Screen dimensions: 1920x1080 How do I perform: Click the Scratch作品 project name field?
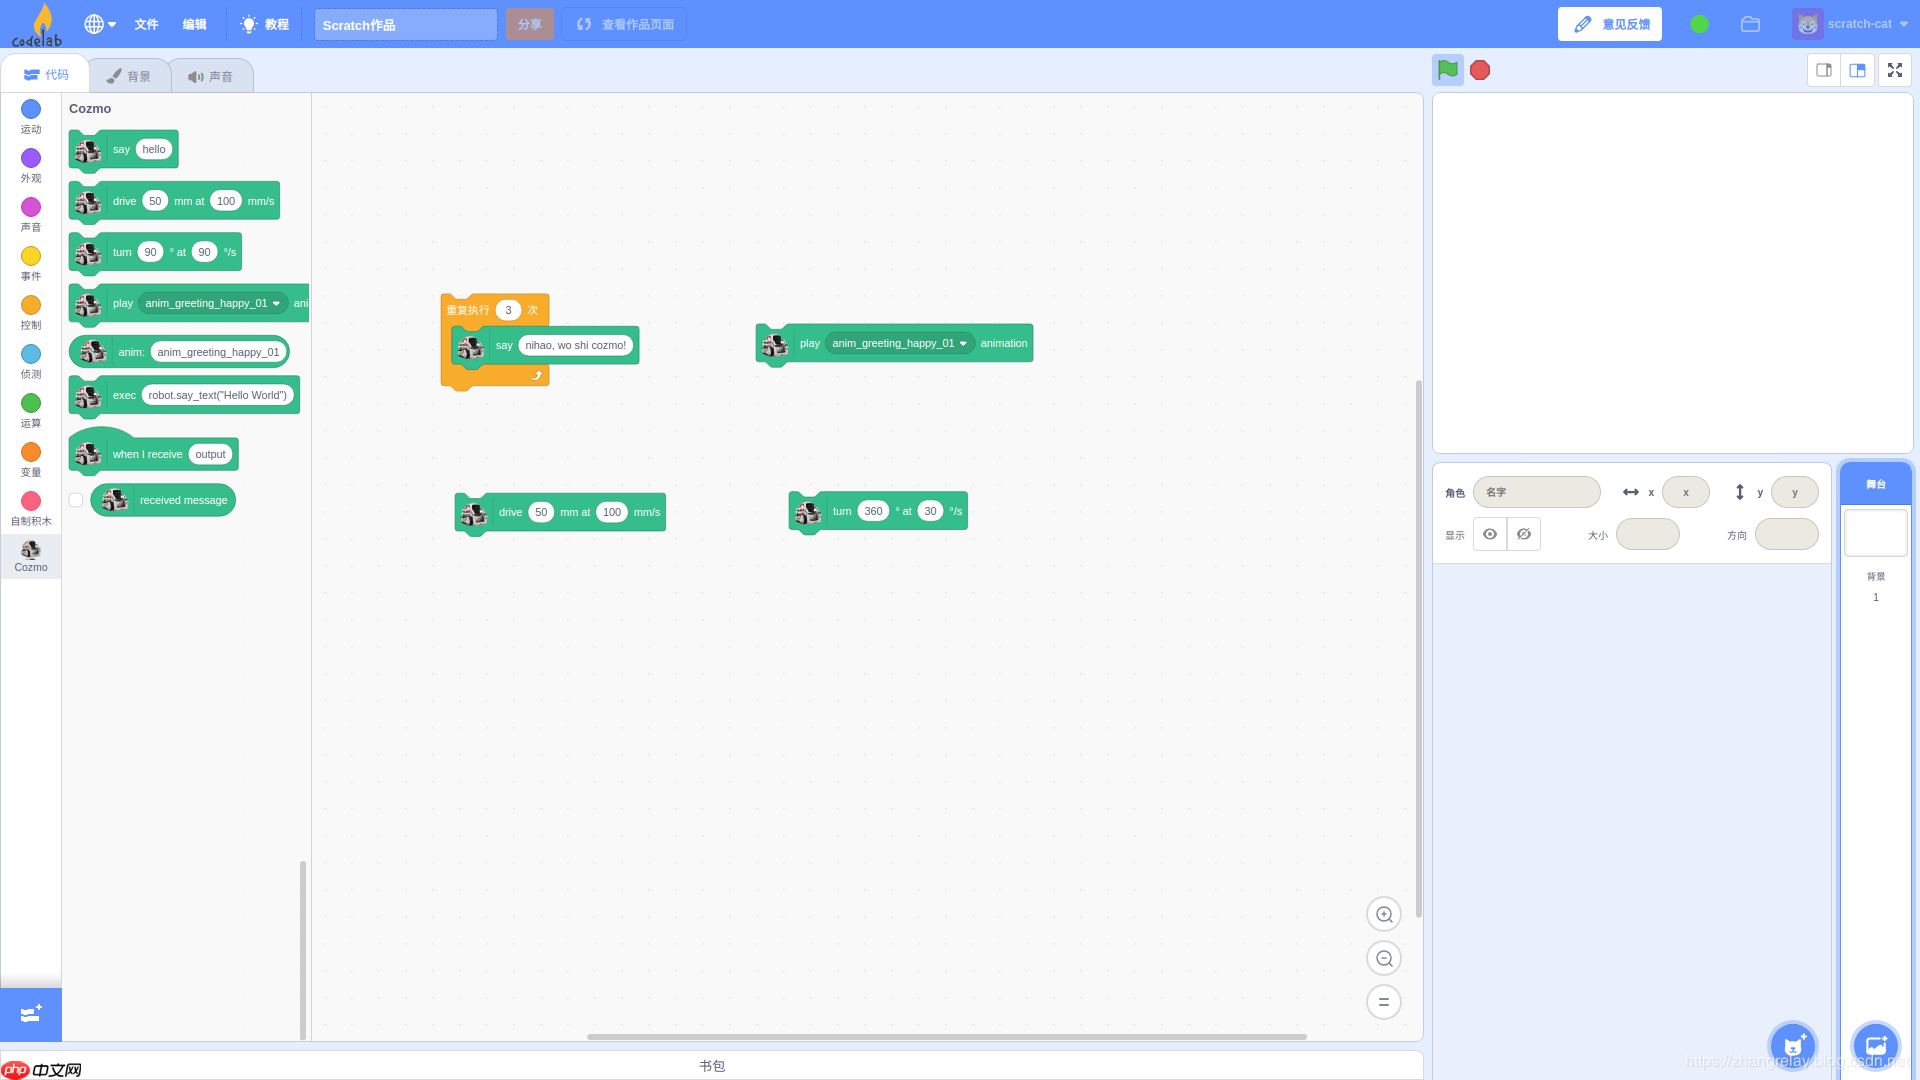click(x=405, y=24)
